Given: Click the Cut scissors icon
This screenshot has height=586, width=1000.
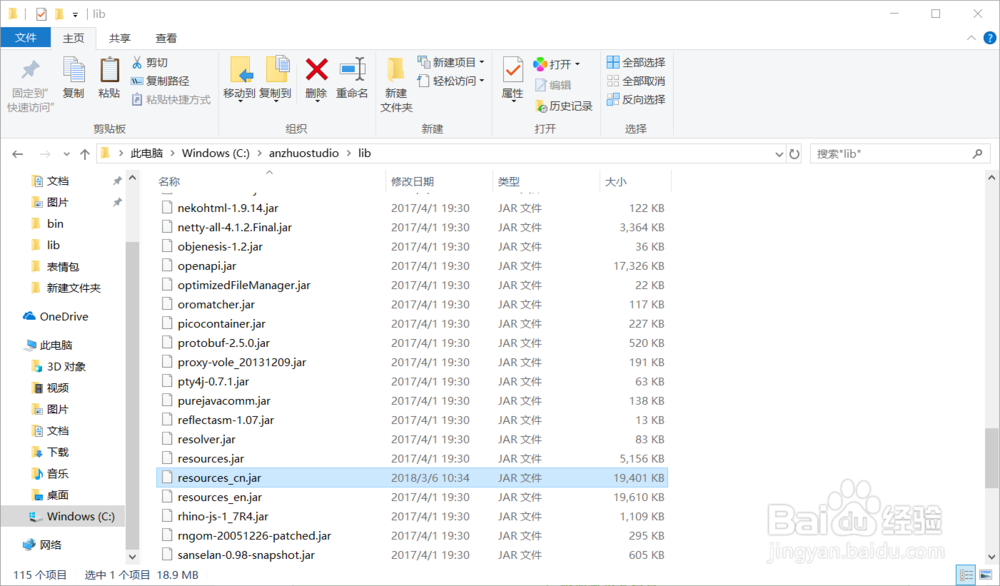Looking at the screenshot, I should click(136, 62).
